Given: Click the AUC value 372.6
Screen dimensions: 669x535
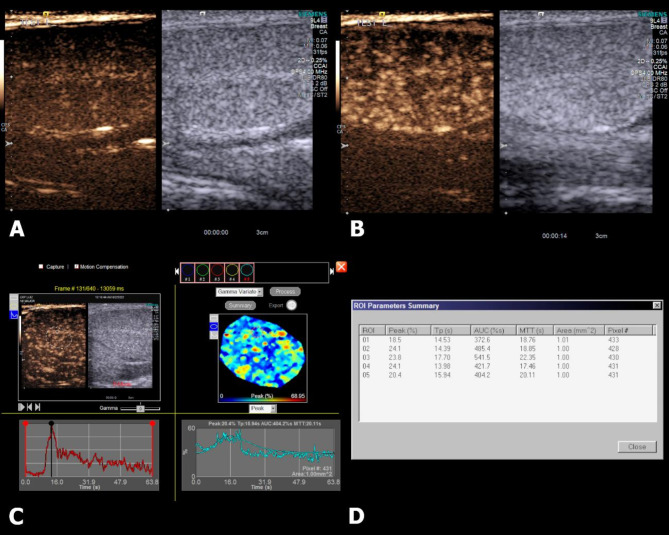Looking at the screenshot, I should (482, 340).
